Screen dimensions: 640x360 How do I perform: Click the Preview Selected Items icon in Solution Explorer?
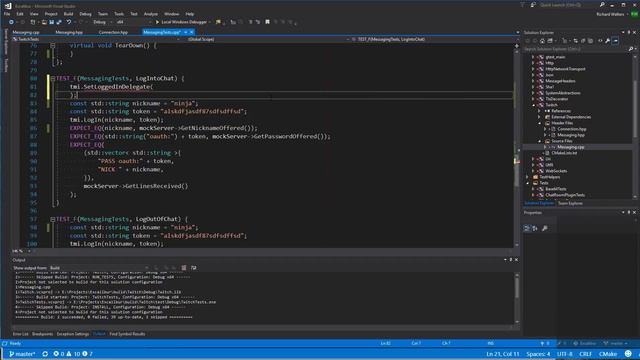(616, 41)
